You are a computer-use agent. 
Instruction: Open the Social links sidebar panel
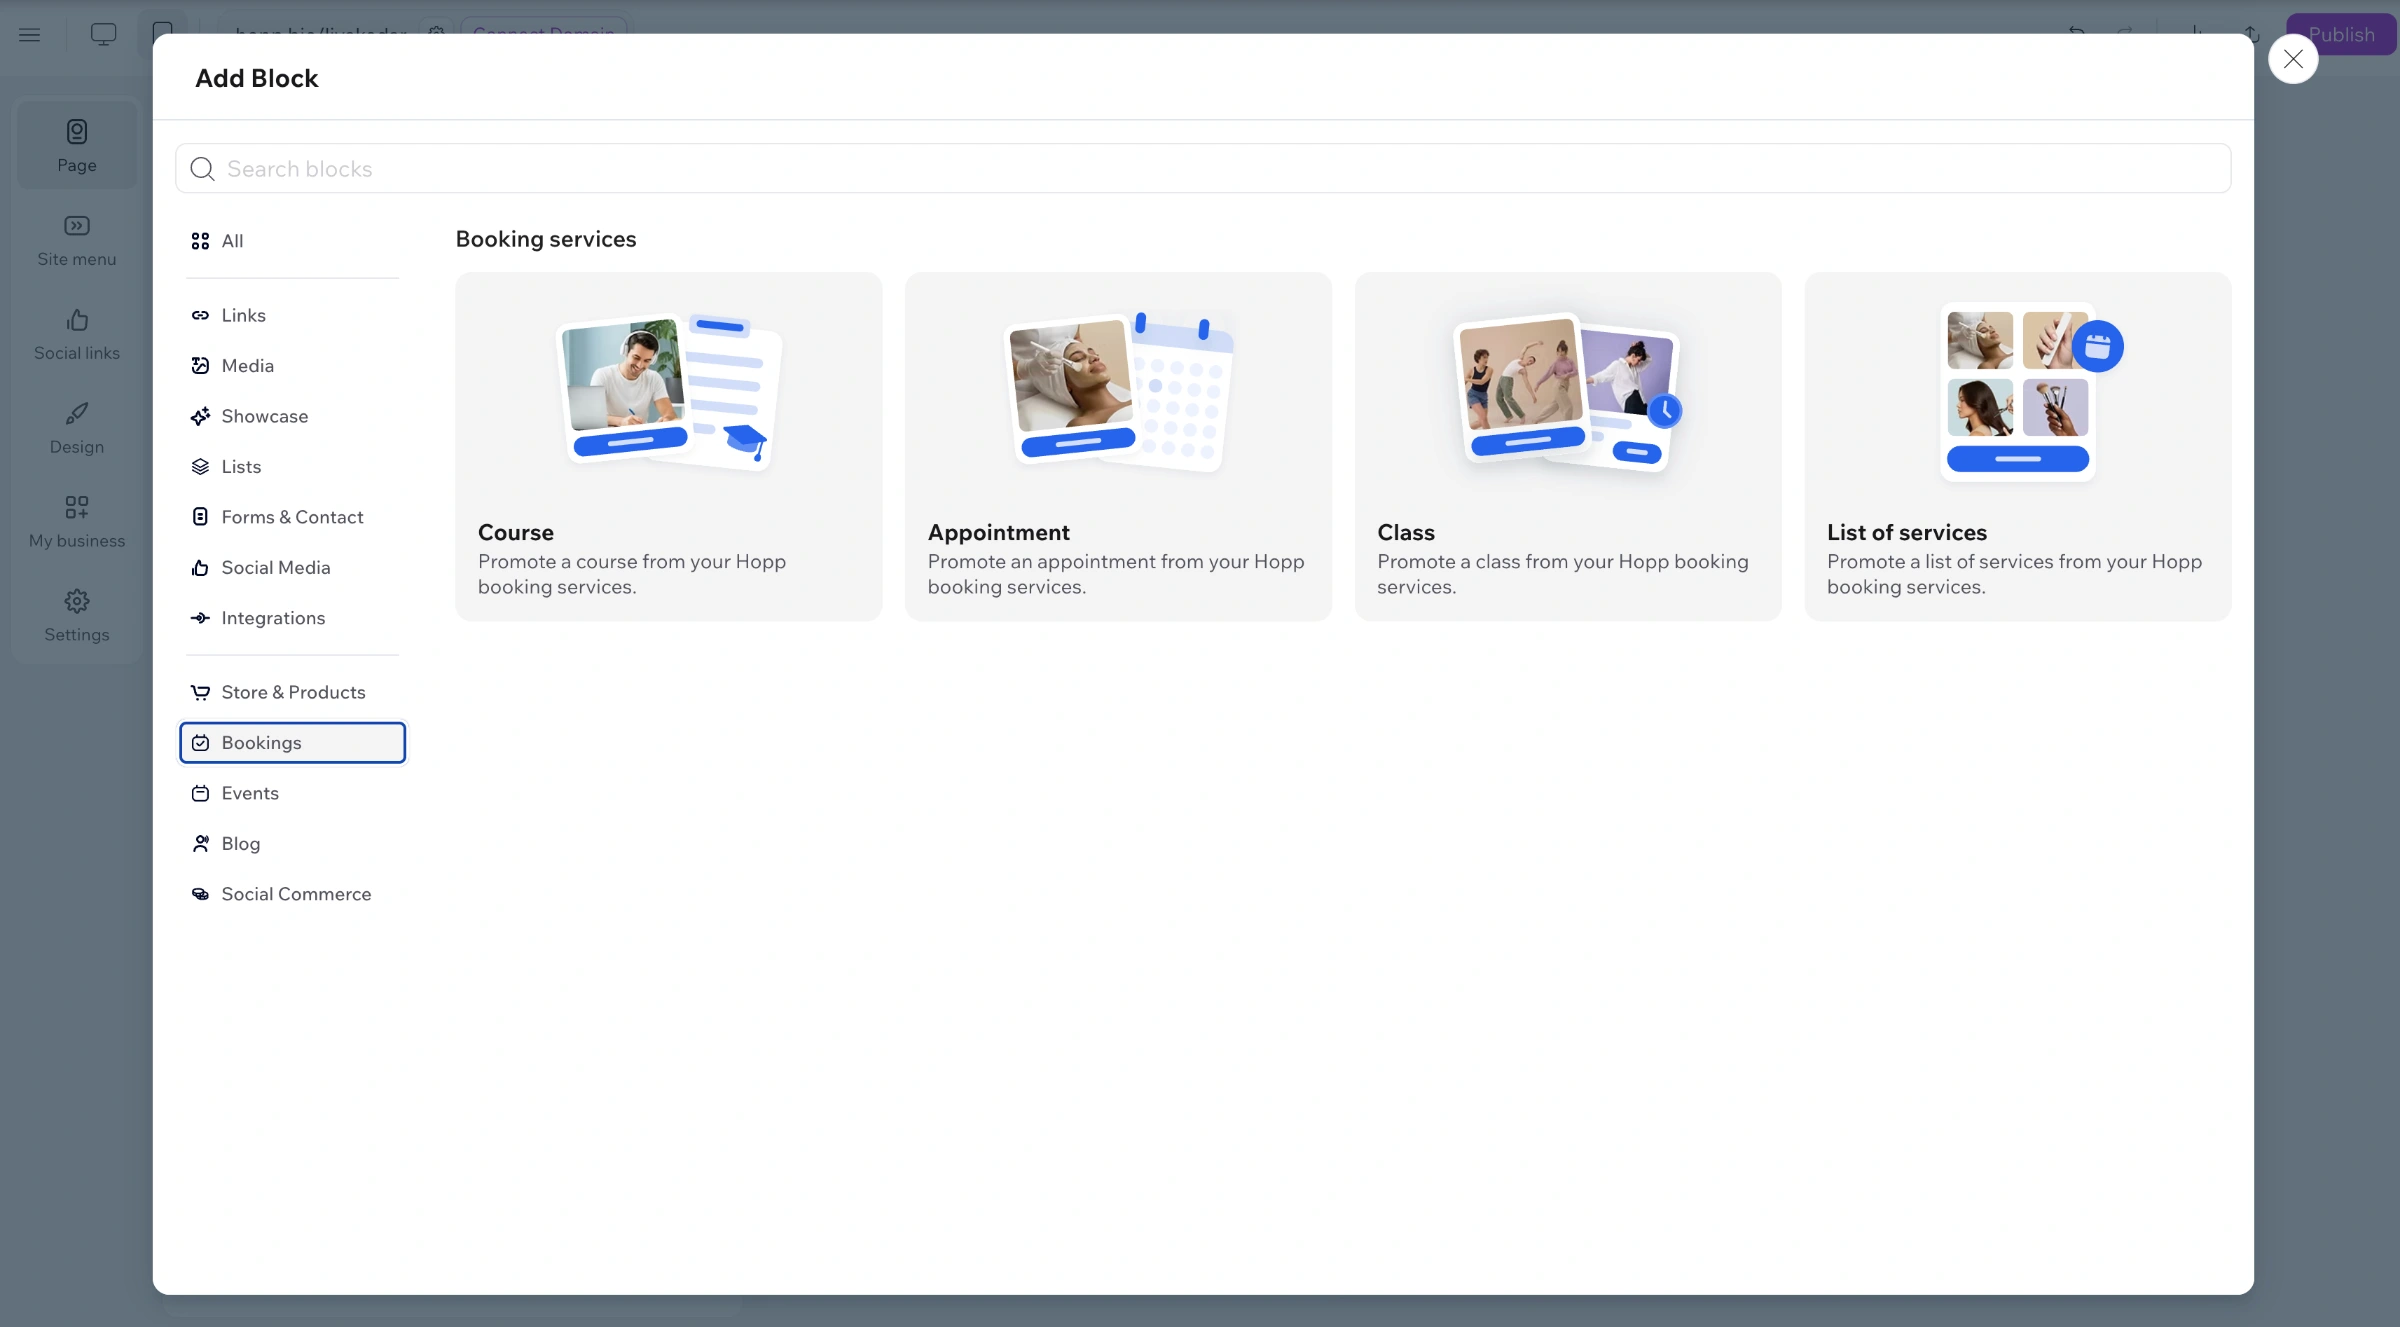(x=77, y=334)
